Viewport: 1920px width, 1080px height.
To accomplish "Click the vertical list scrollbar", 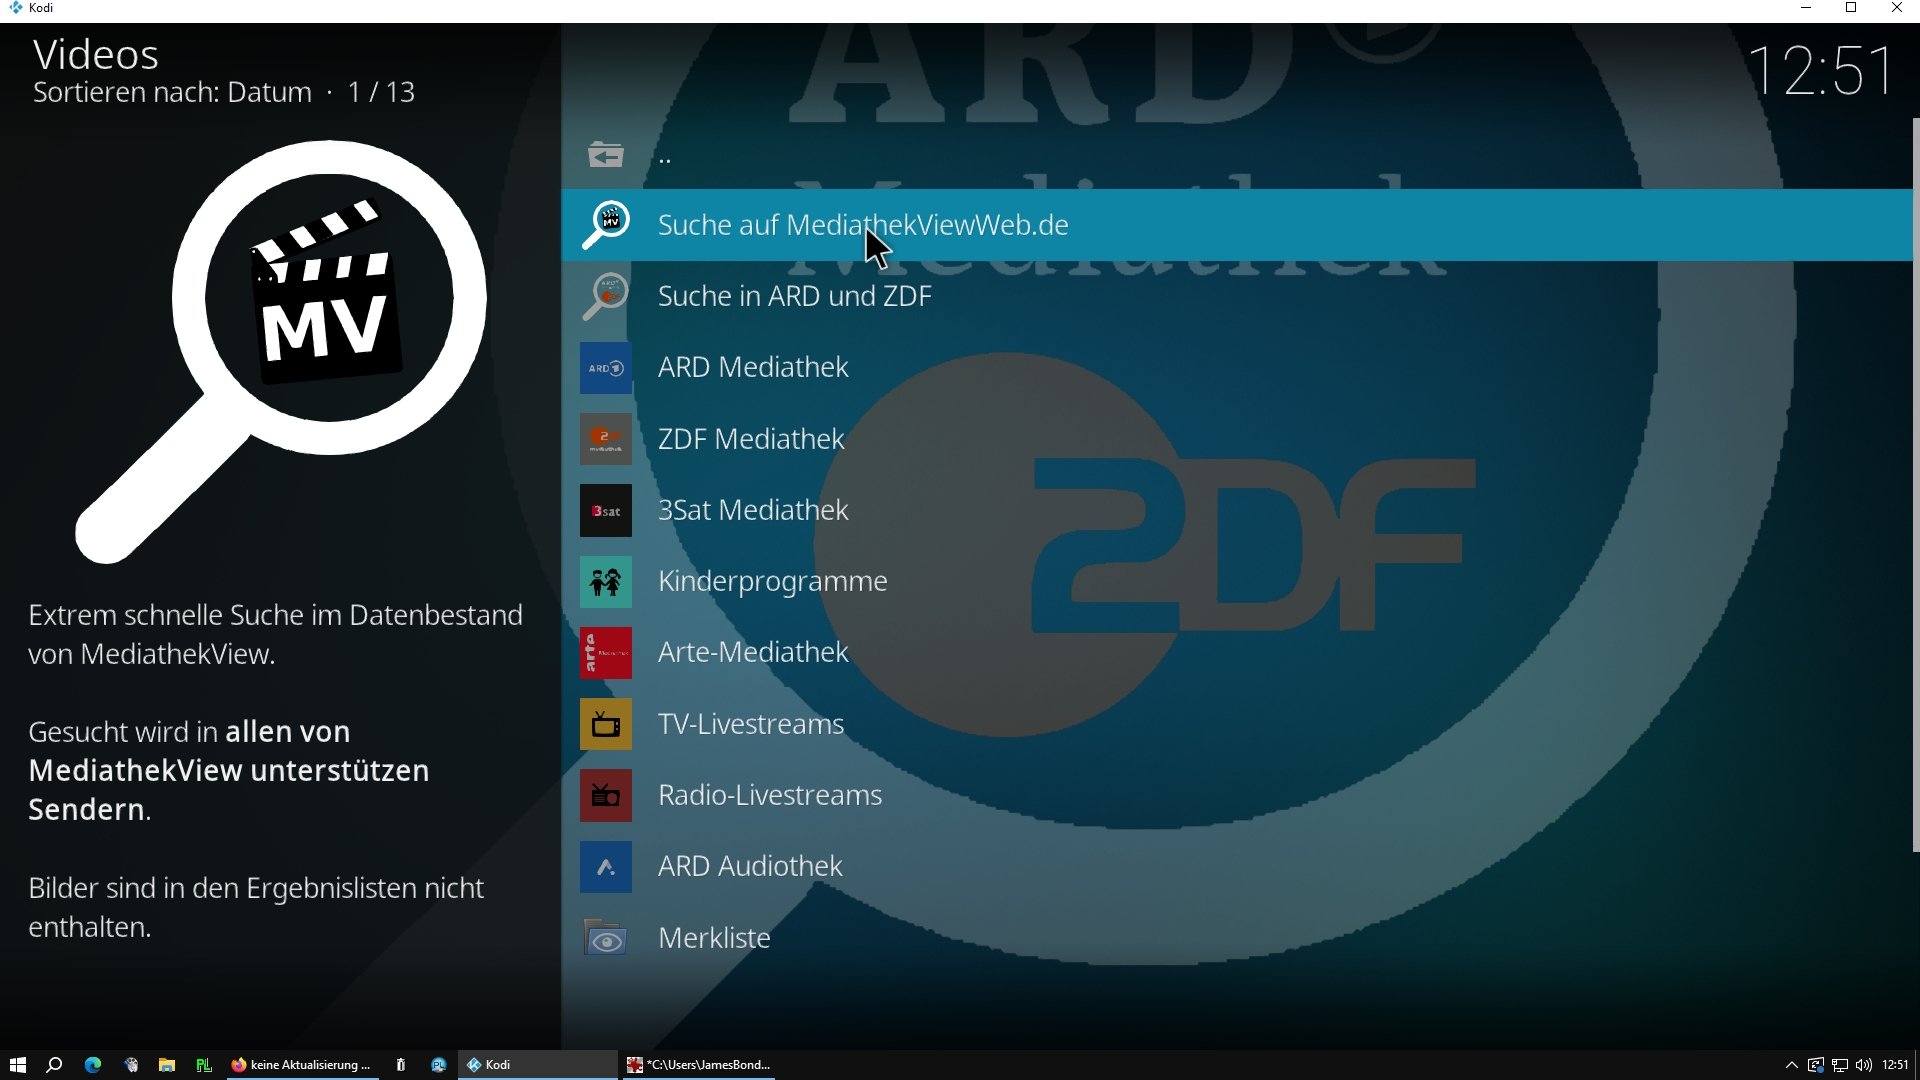I will 1915,485.
